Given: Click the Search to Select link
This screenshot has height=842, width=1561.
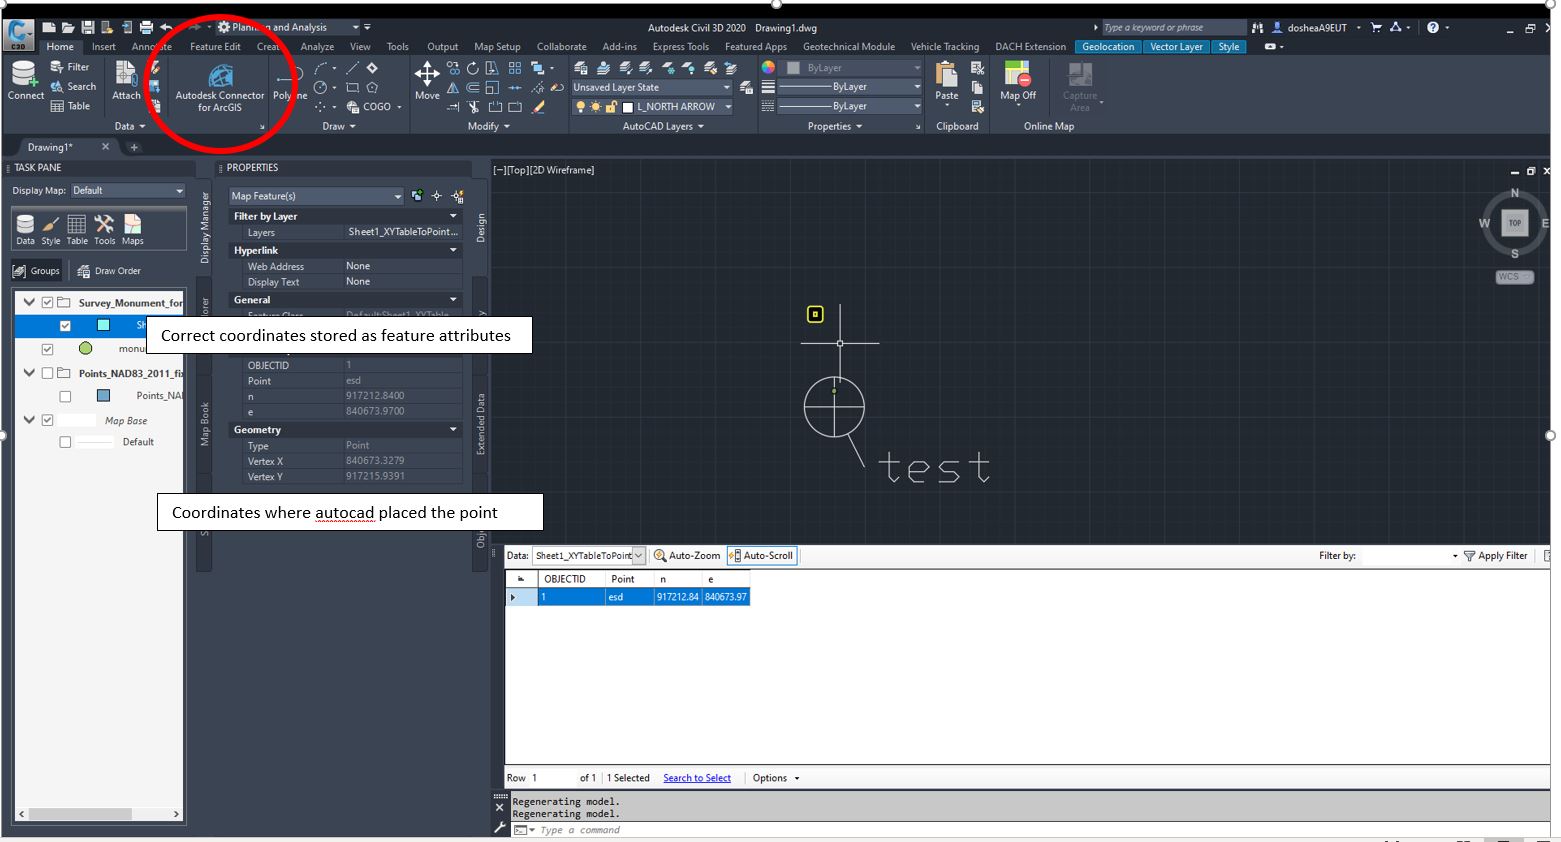Looking at the screenshot, I should (696, 778).
